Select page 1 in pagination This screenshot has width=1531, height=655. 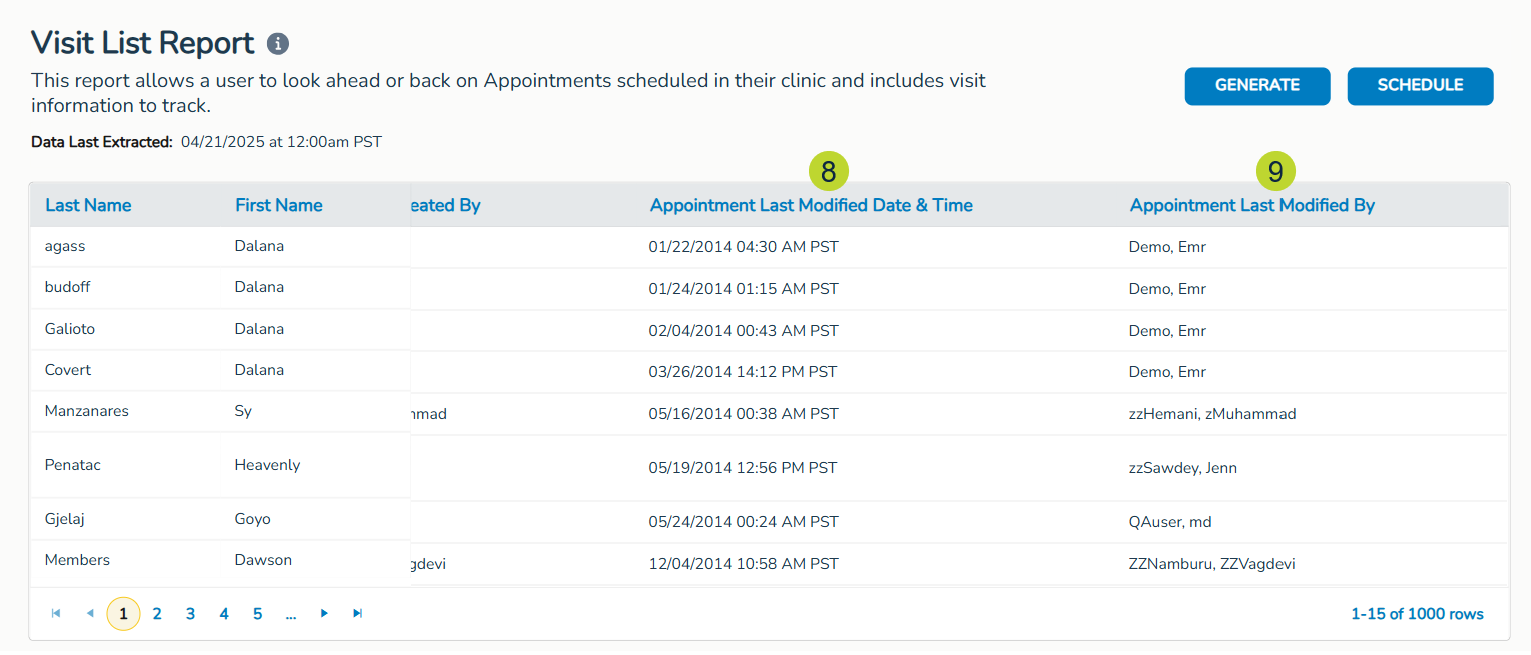coord(123,614)
